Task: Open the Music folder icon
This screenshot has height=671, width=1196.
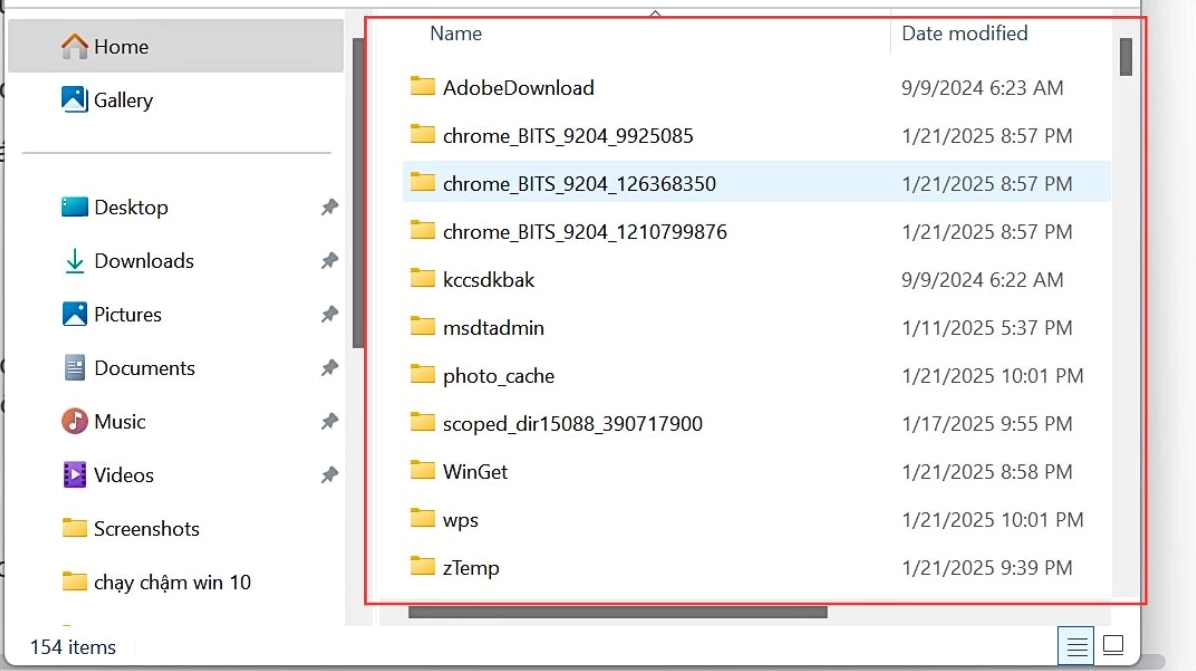Action: coord(74,422)
